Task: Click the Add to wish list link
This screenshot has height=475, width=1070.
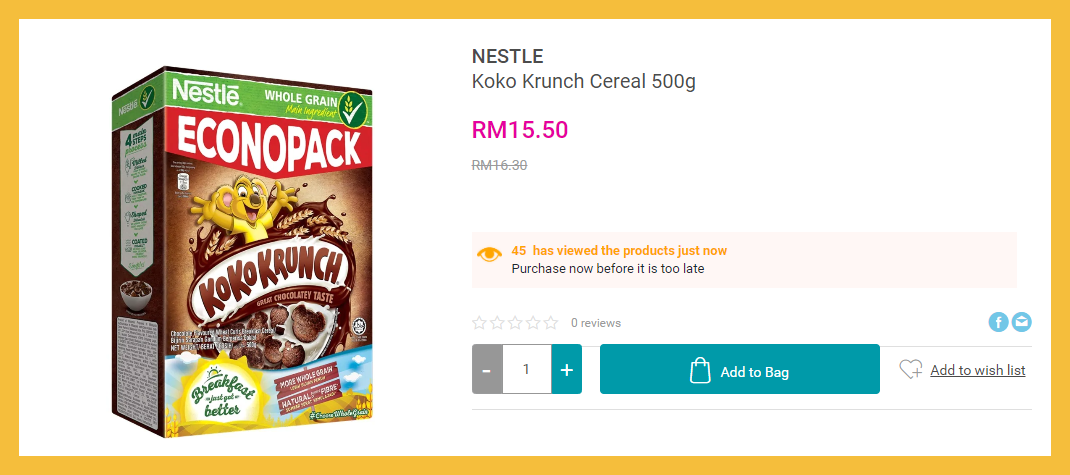Action: coord(977,370)
